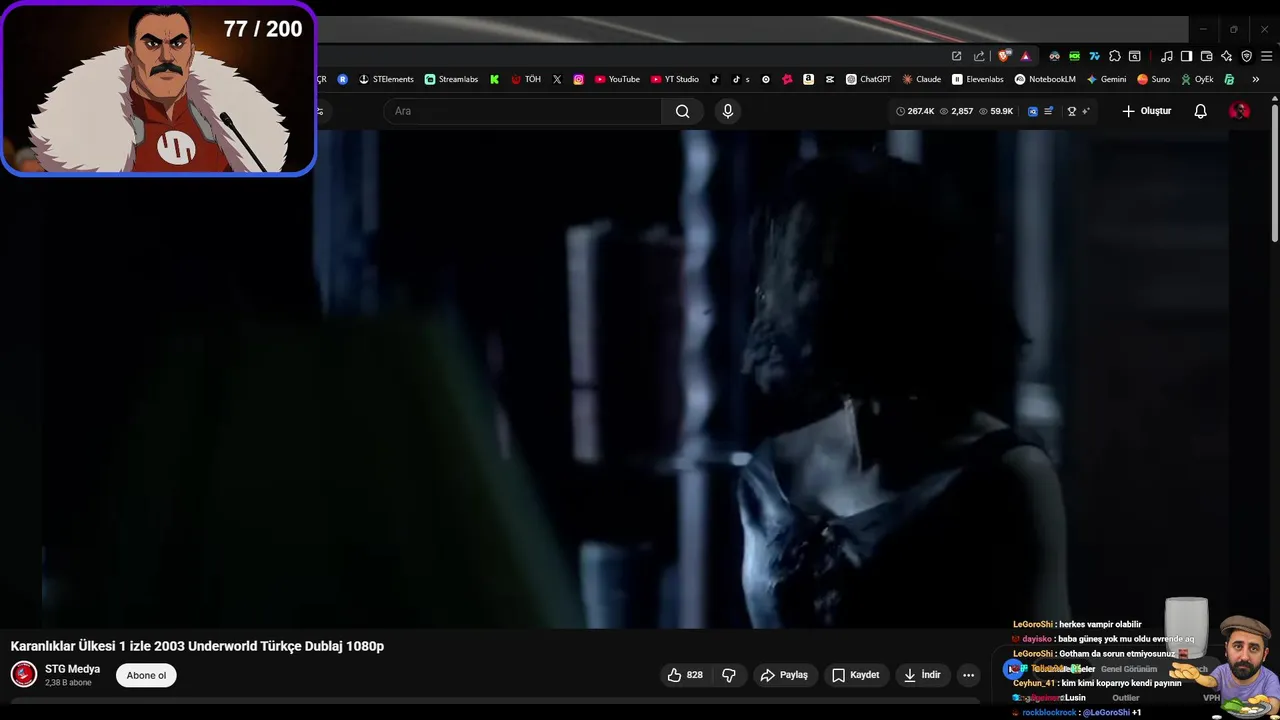Viewport: 1280px width, 720px height.
Task: Click the share icon in address bar
Action: pyautogui.click(x=979, y=56)
